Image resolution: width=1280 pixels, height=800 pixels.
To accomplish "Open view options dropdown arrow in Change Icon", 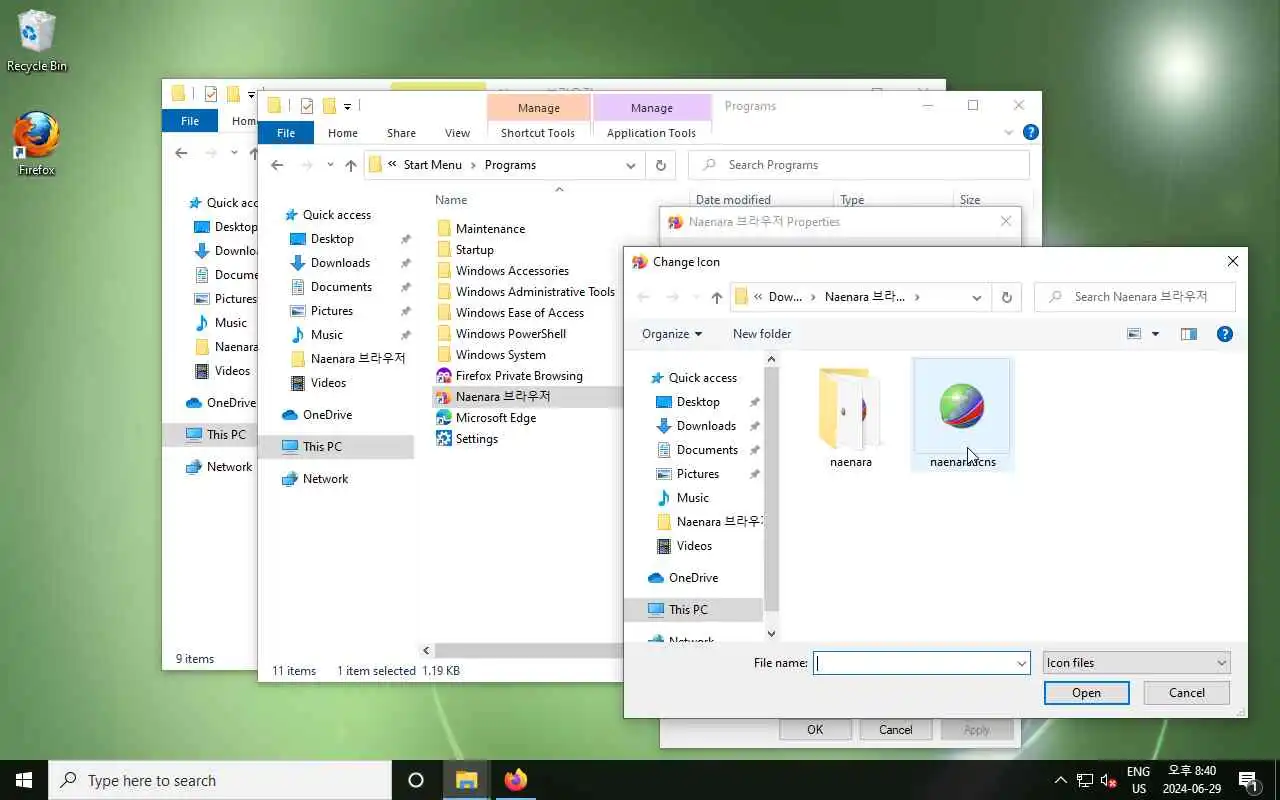I will [x=1155, y=334].
